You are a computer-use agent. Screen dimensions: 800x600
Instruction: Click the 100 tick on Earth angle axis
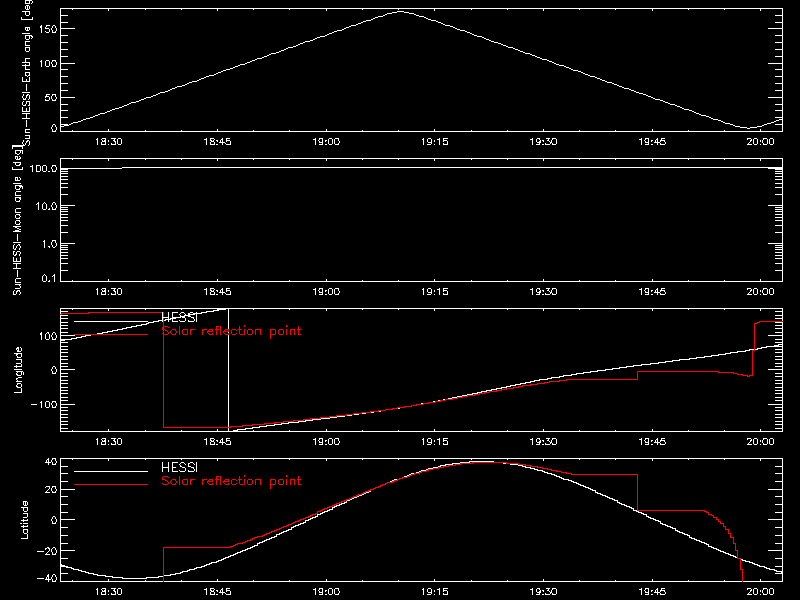point(48,64)
